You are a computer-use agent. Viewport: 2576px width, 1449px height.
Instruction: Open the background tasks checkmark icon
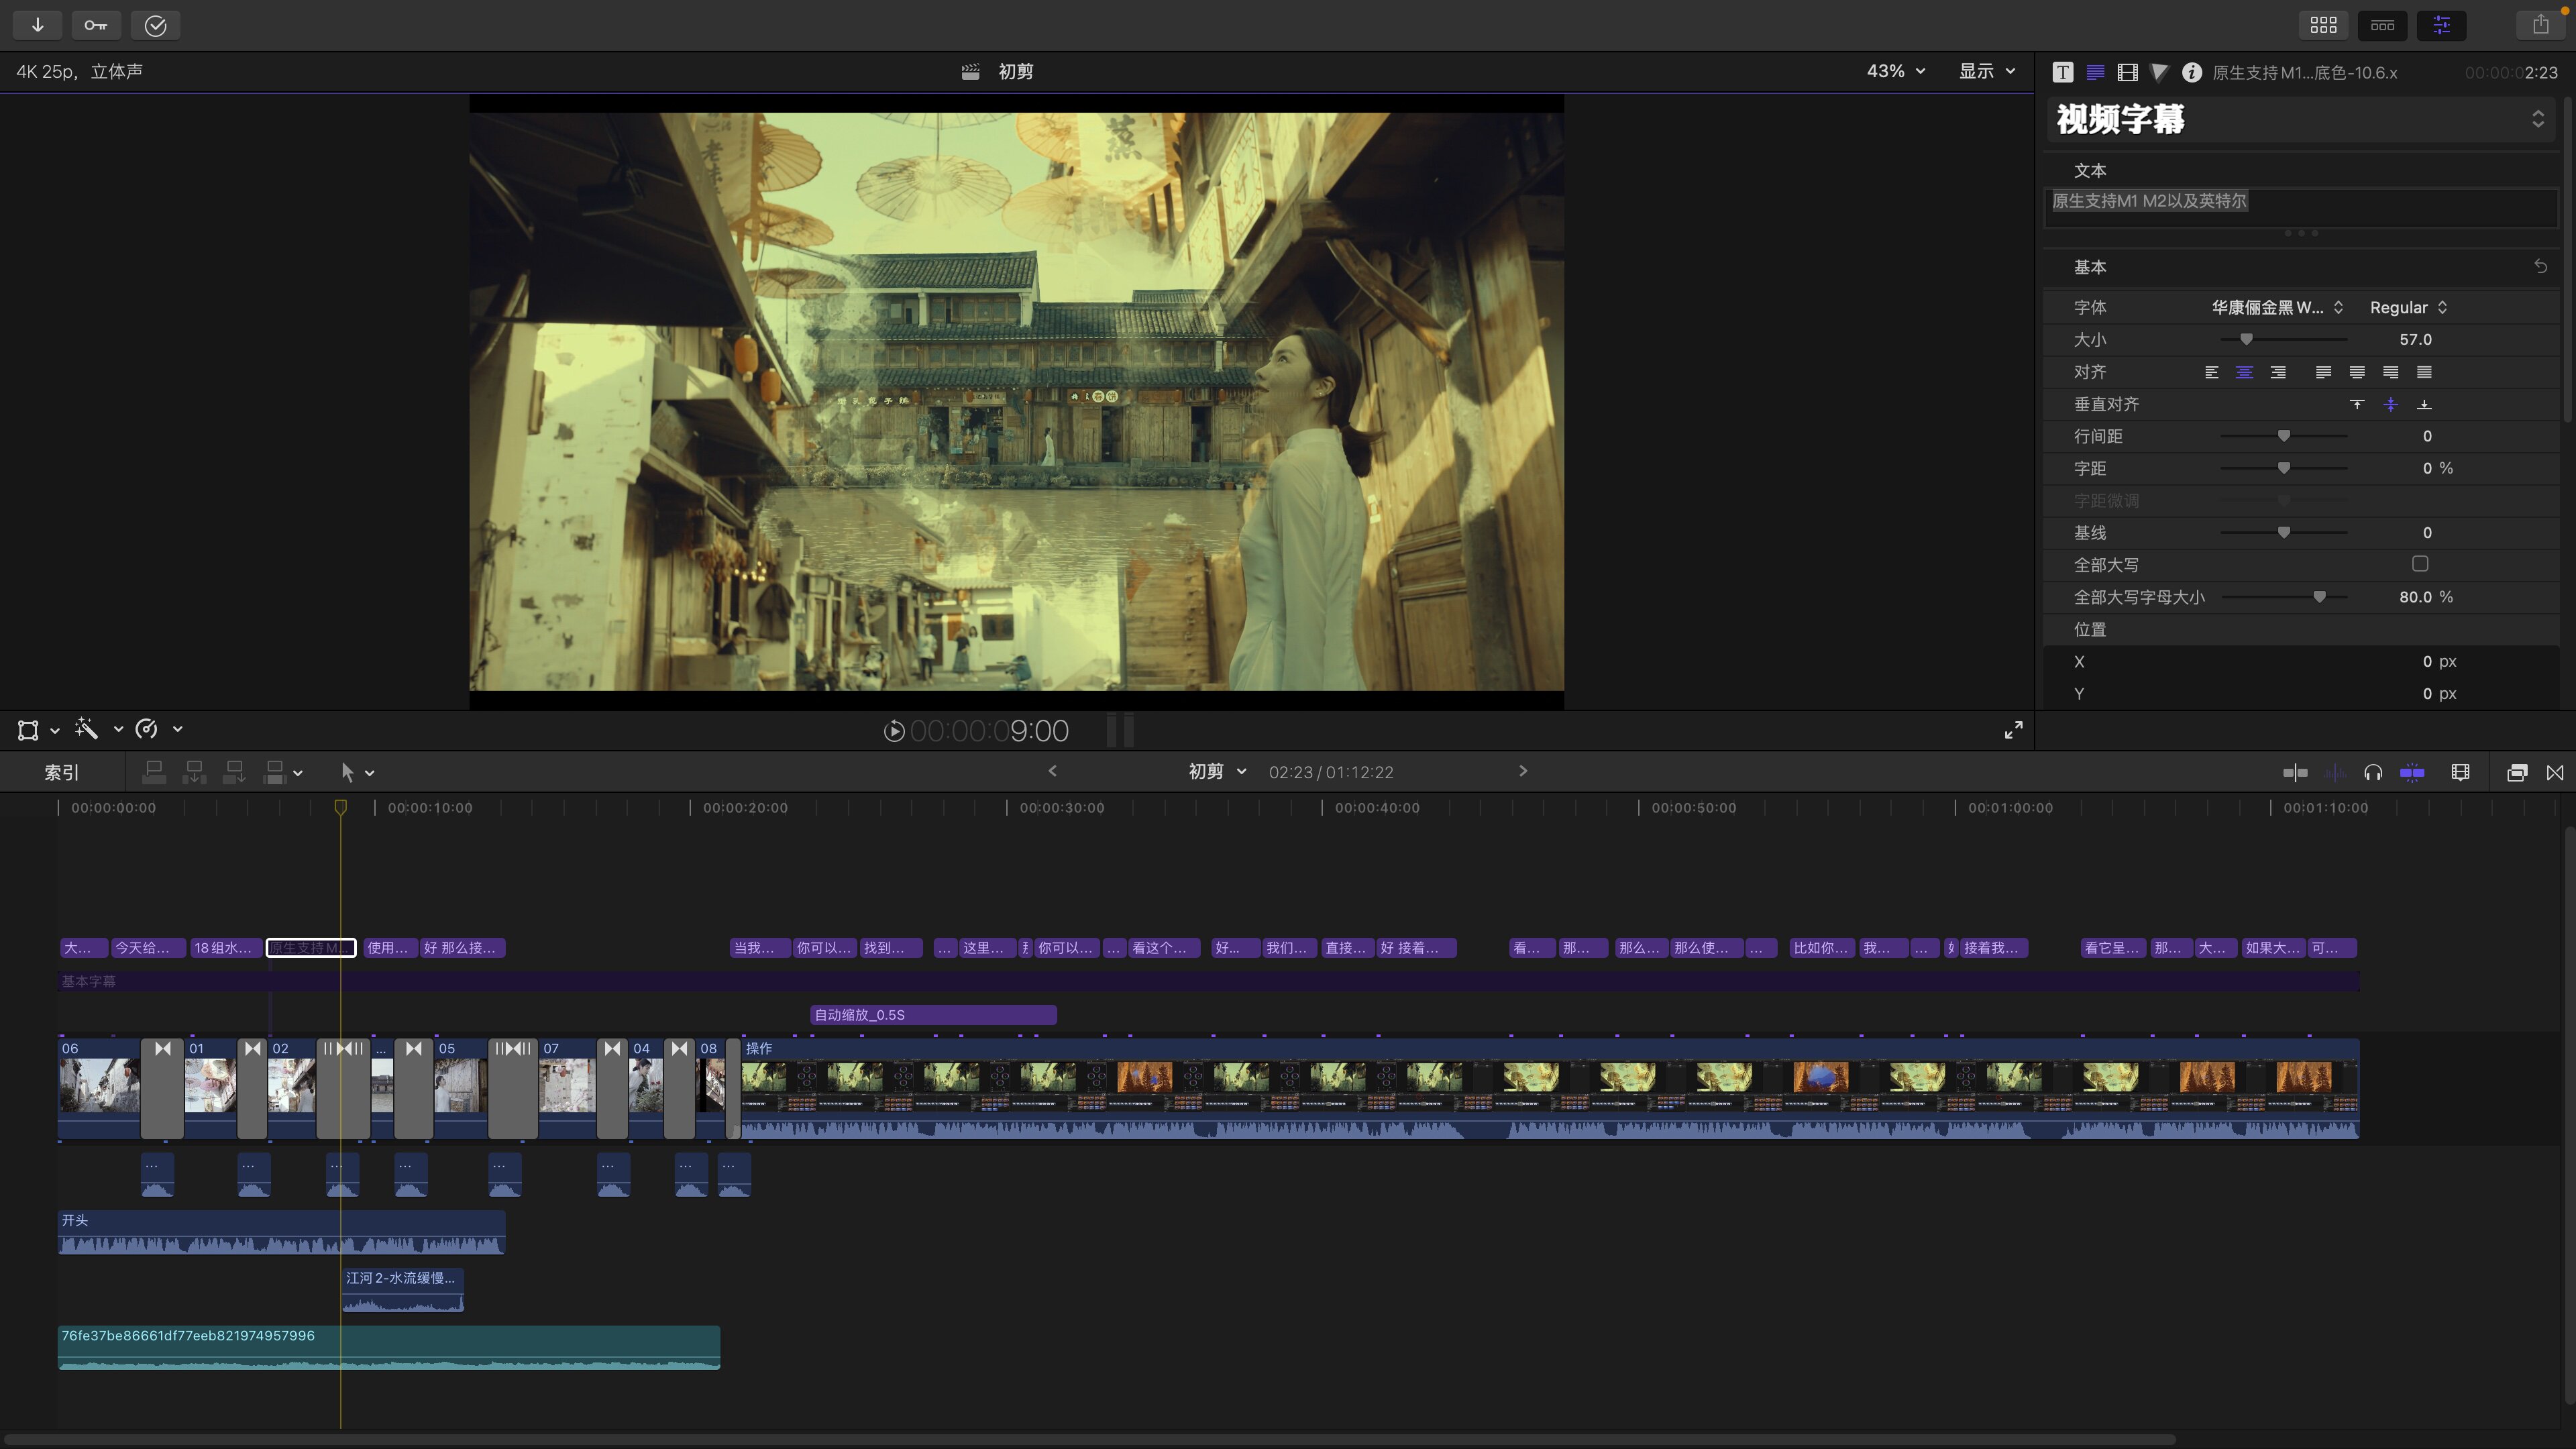pos(155,25)
